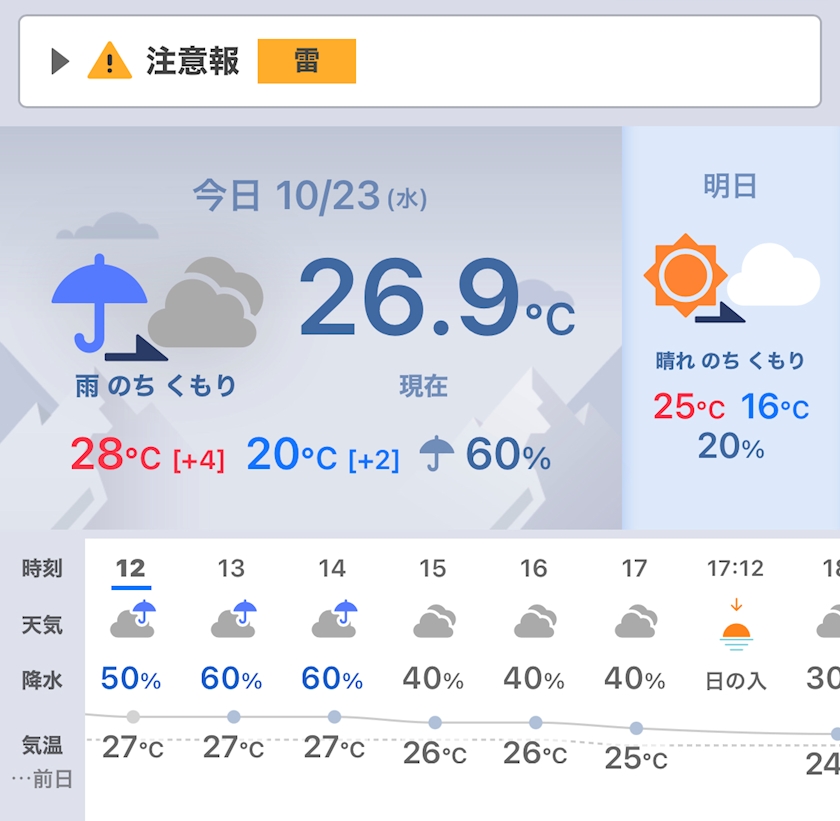Select the 今日 10/23 date heading
Viewport: 840px width, 821px height.
point(310,195)
